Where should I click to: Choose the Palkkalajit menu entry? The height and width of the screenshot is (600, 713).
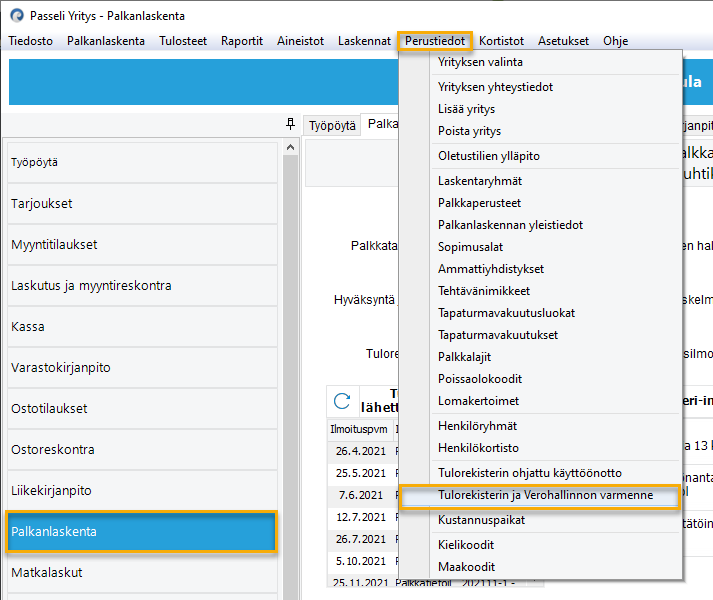click(x=464, y=357)
